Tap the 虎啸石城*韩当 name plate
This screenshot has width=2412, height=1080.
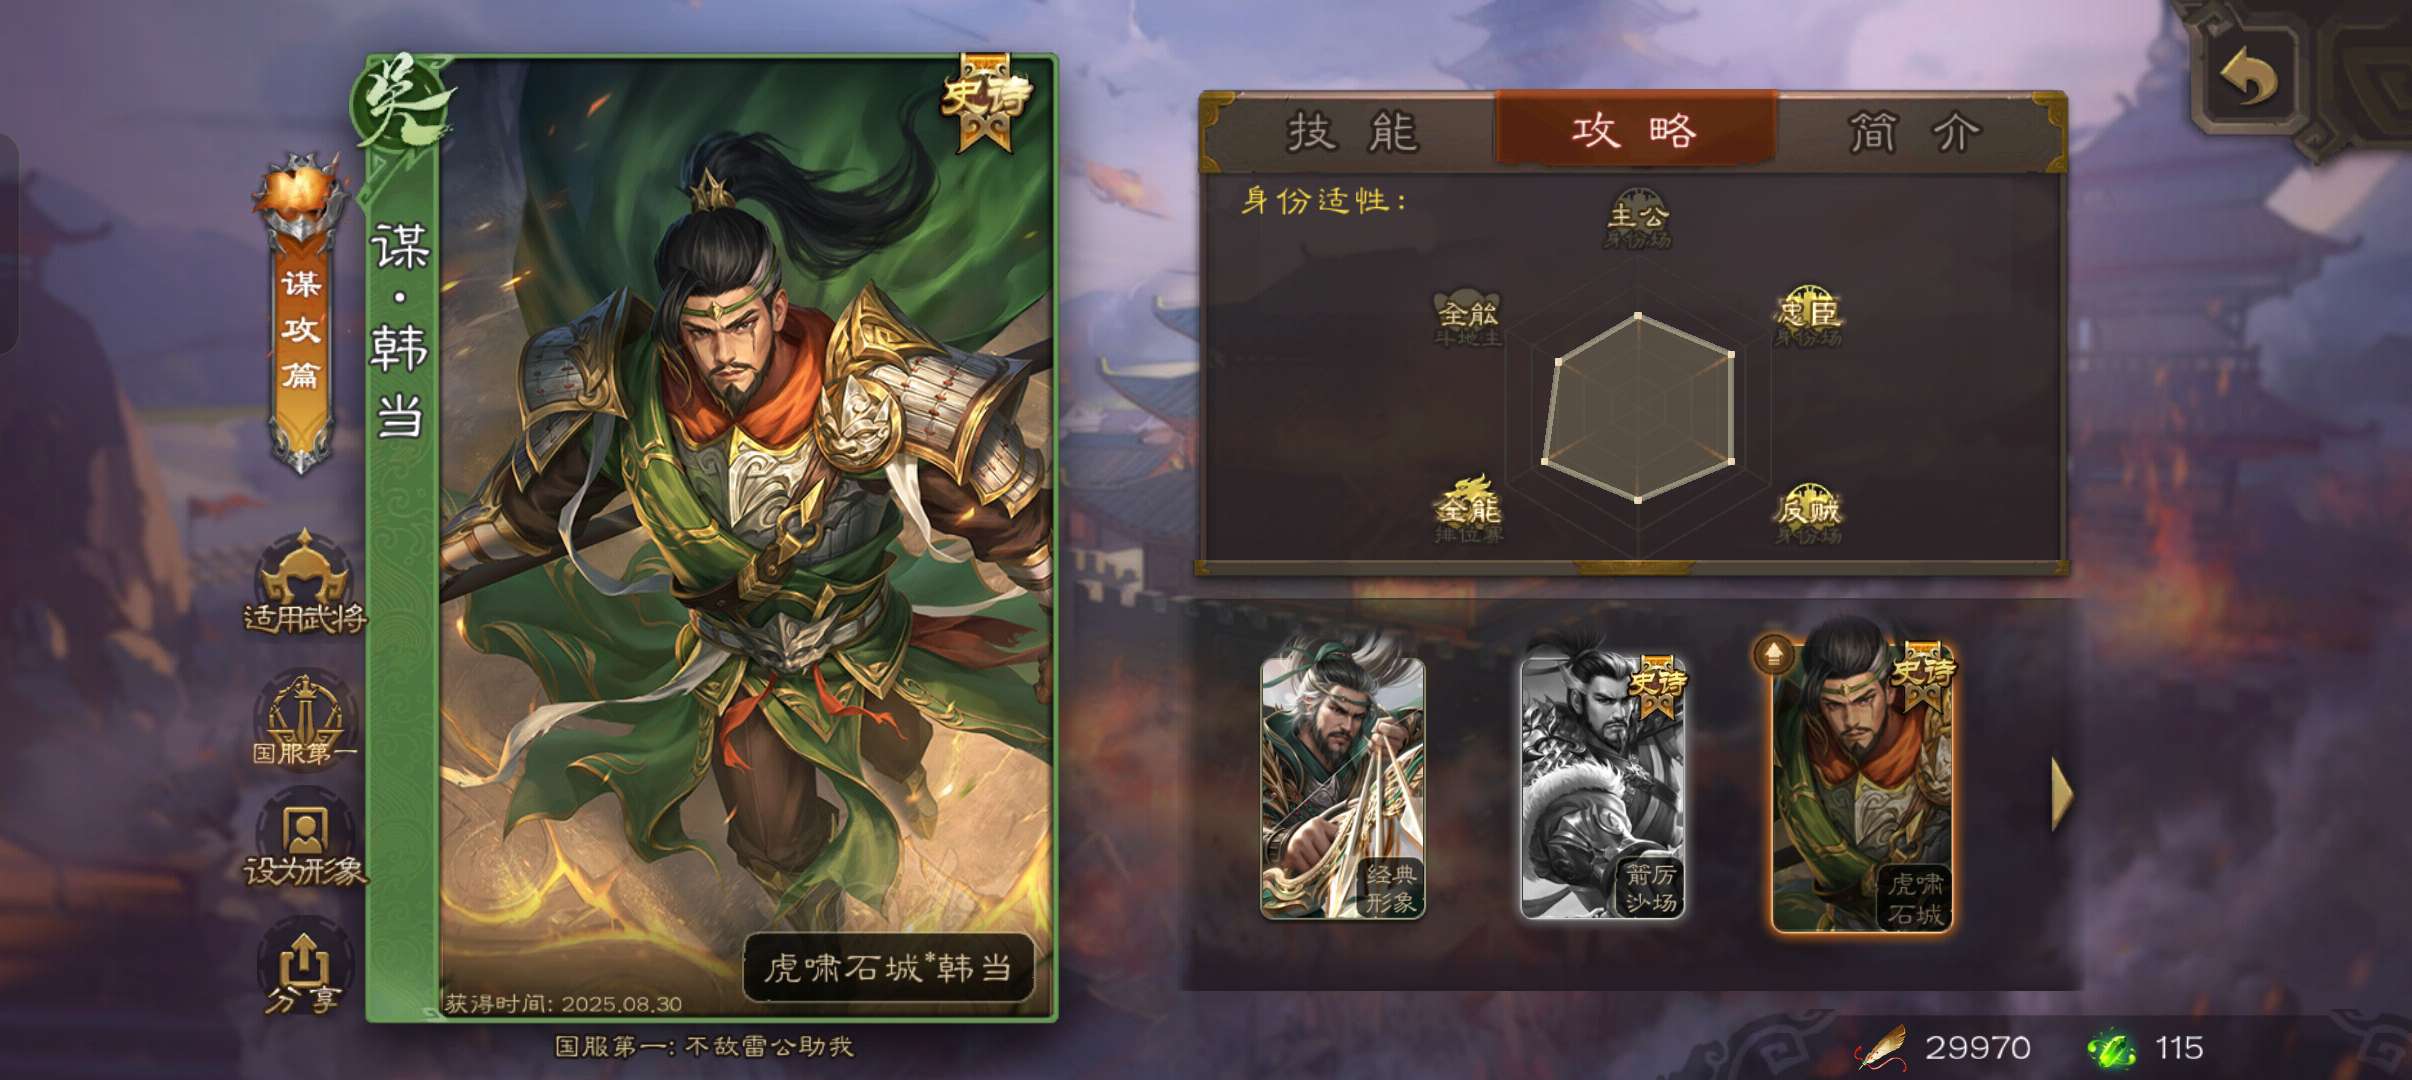coord(888,967)
